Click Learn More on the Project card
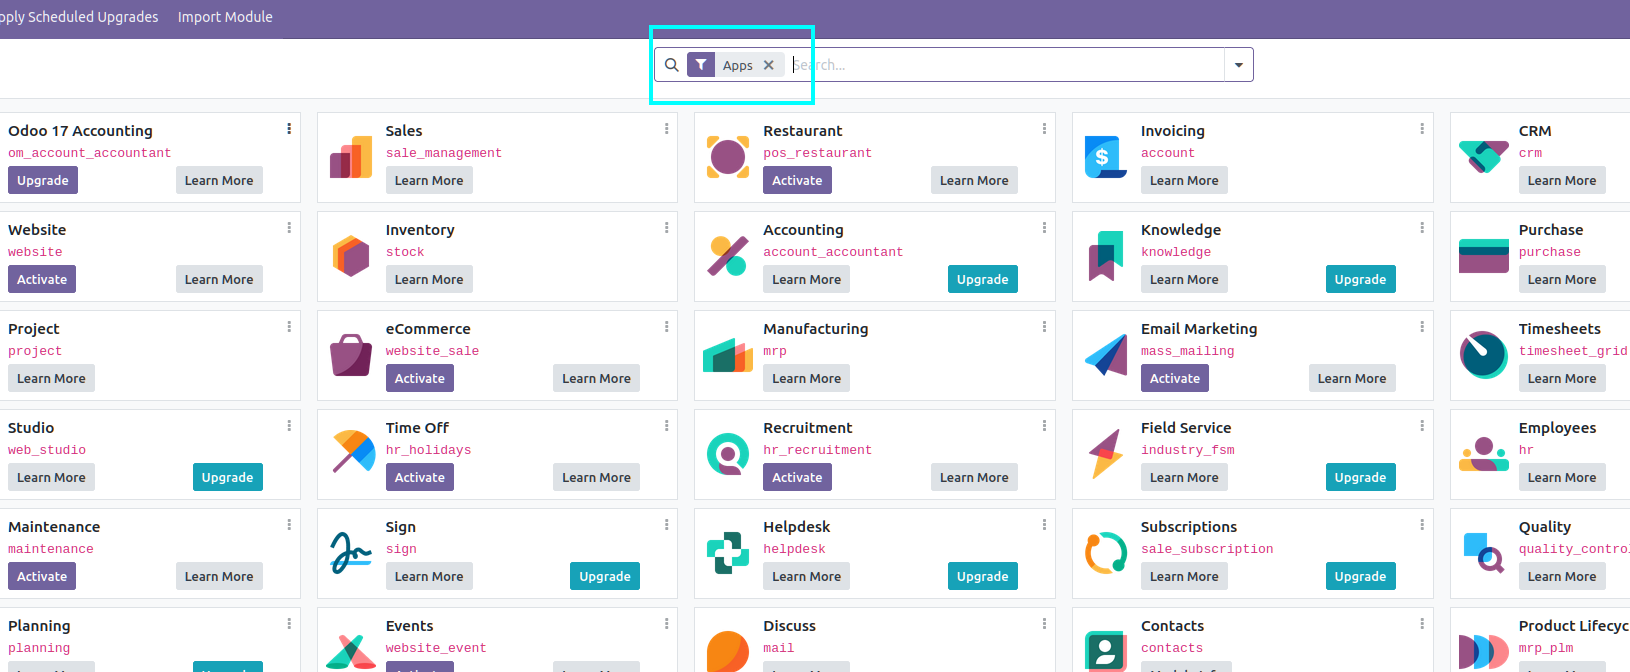Viewport: 1630px width, 672px height. (51, 379)
